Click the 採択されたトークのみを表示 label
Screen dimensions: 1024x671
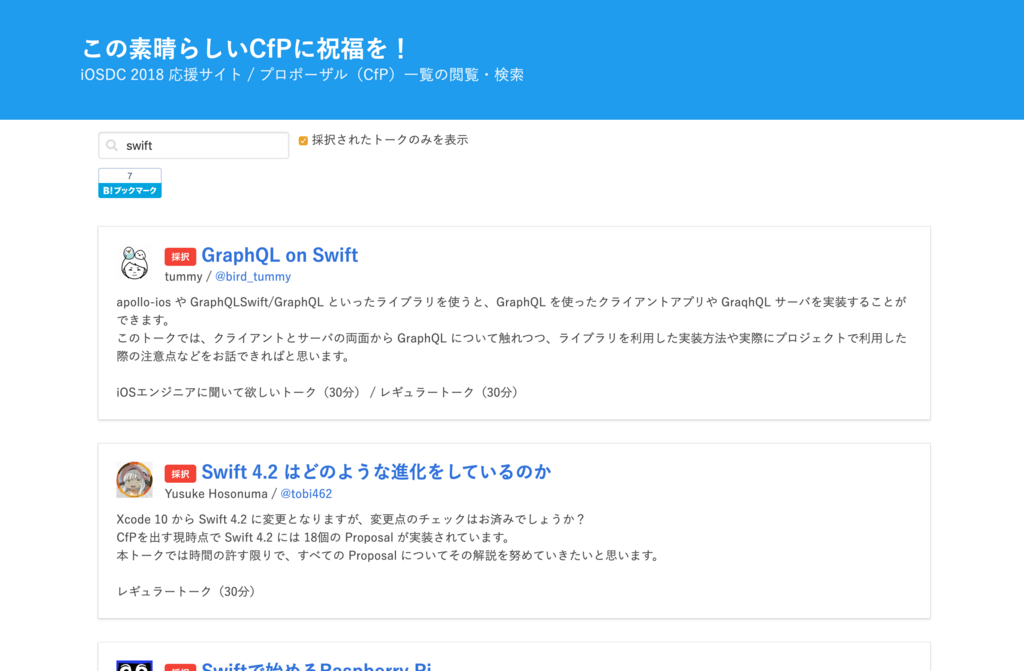(390, 140)
